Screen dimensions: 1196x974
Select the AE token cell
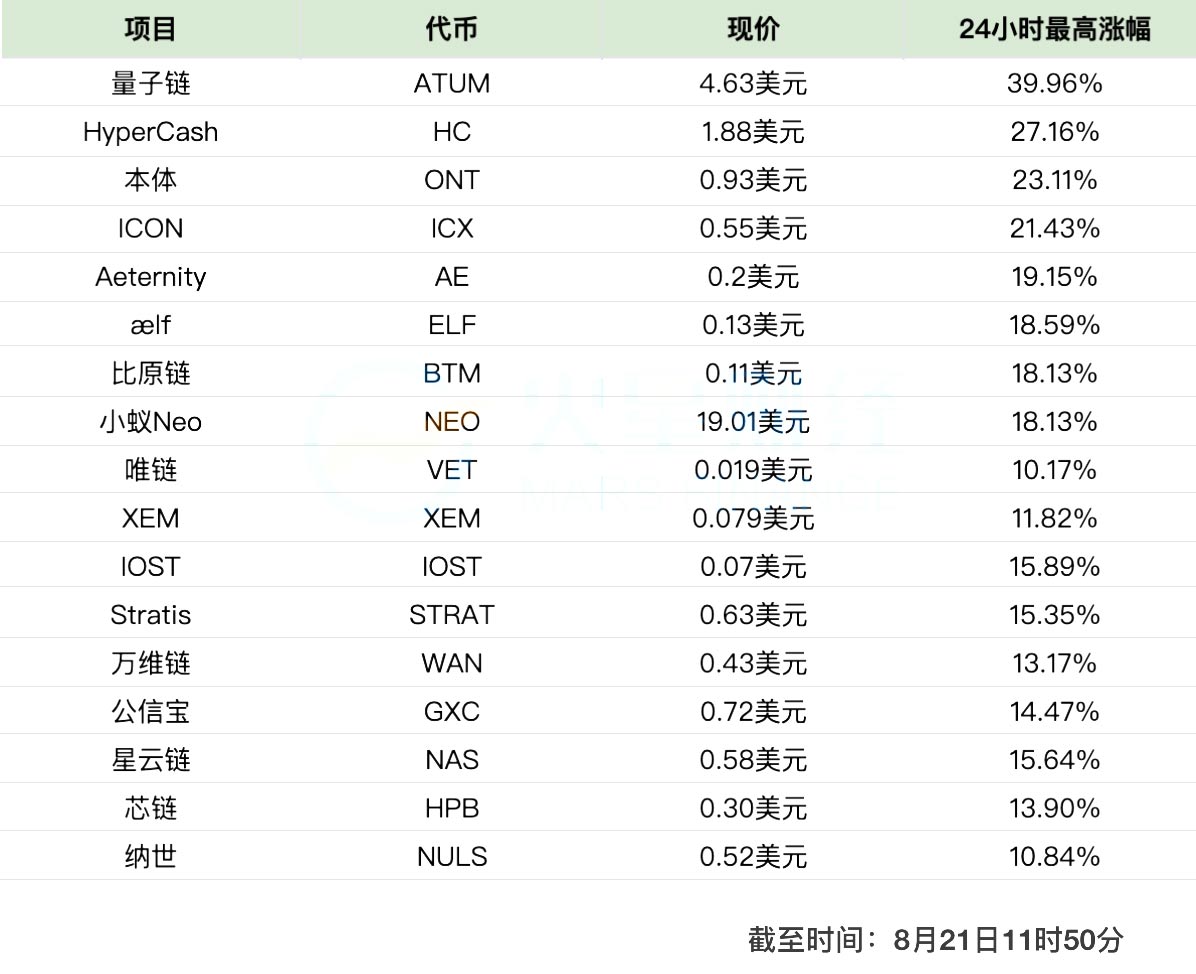point(452,277)
